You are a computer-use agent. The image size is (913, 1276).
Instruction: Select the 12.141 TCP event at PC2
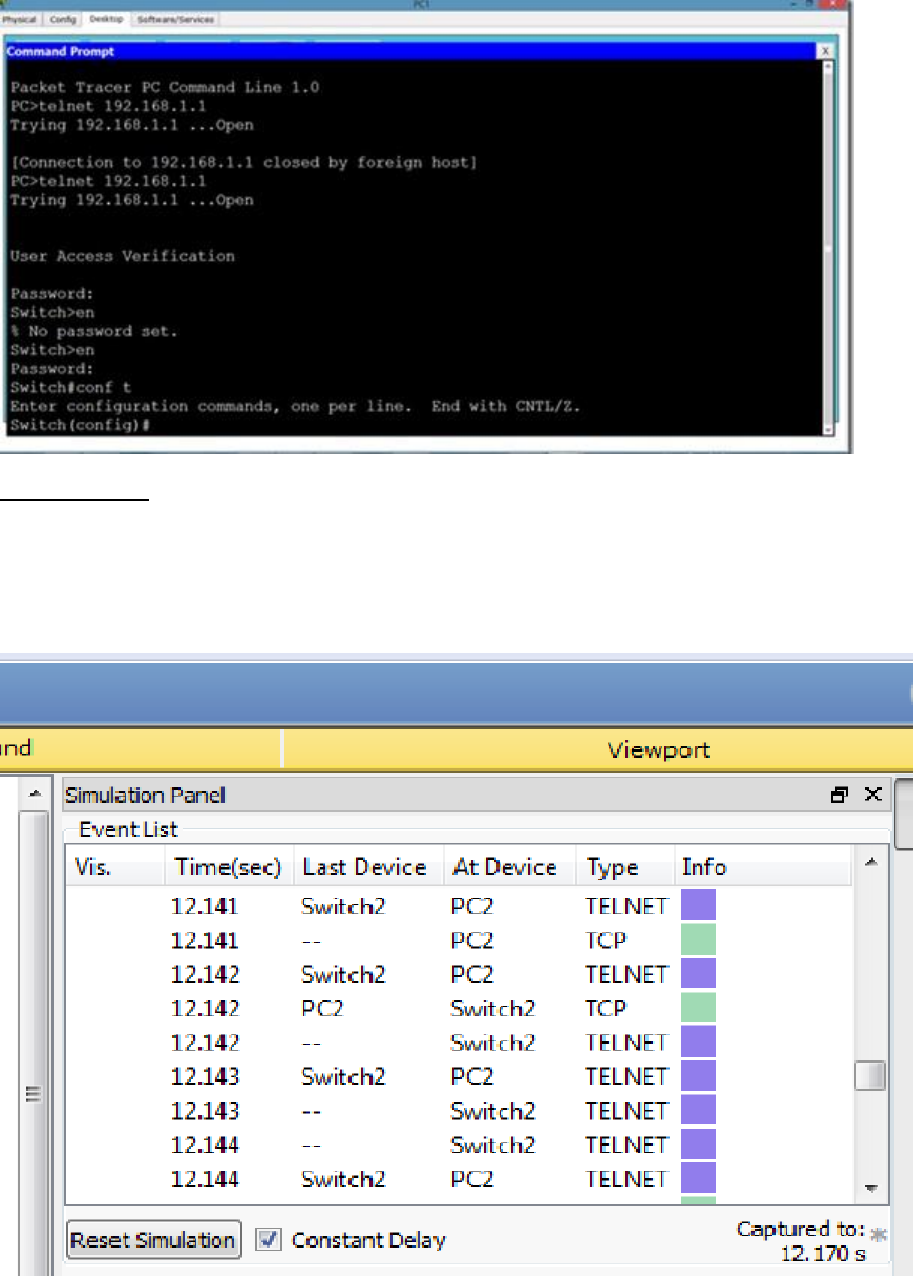pos(459,940)
